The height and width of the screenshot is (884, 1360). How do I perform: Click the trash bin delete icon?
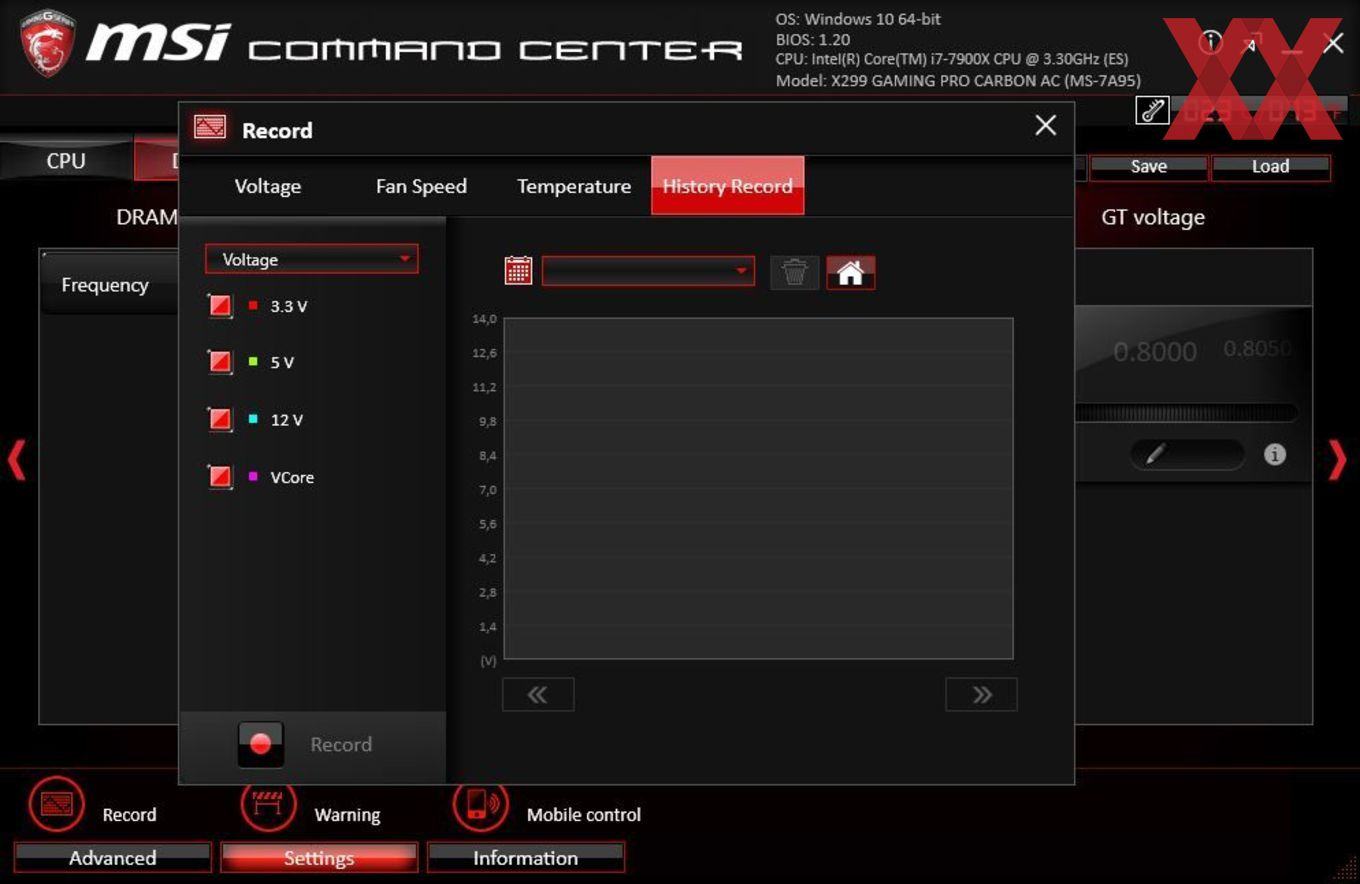[x=795, y=272]
